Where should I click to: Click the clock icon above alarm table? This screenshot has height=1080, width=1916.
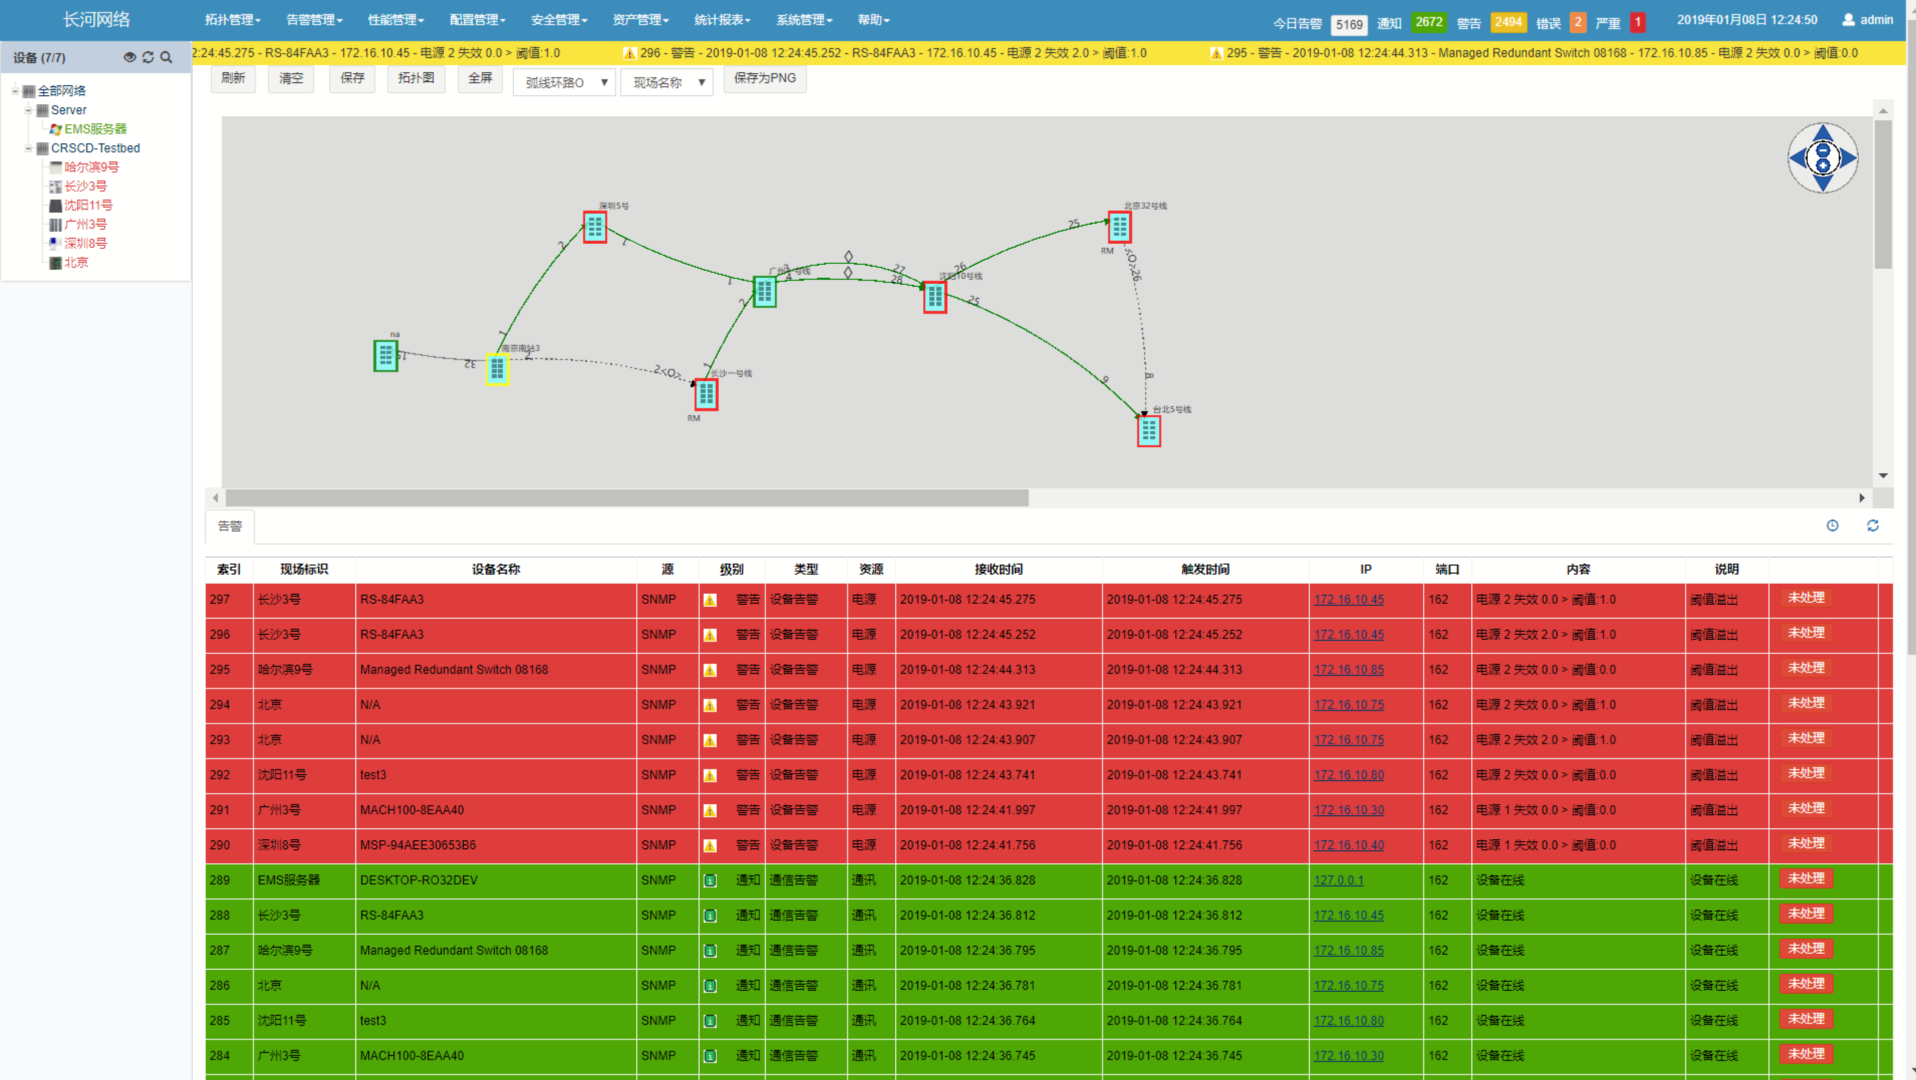click(1832, 526)
